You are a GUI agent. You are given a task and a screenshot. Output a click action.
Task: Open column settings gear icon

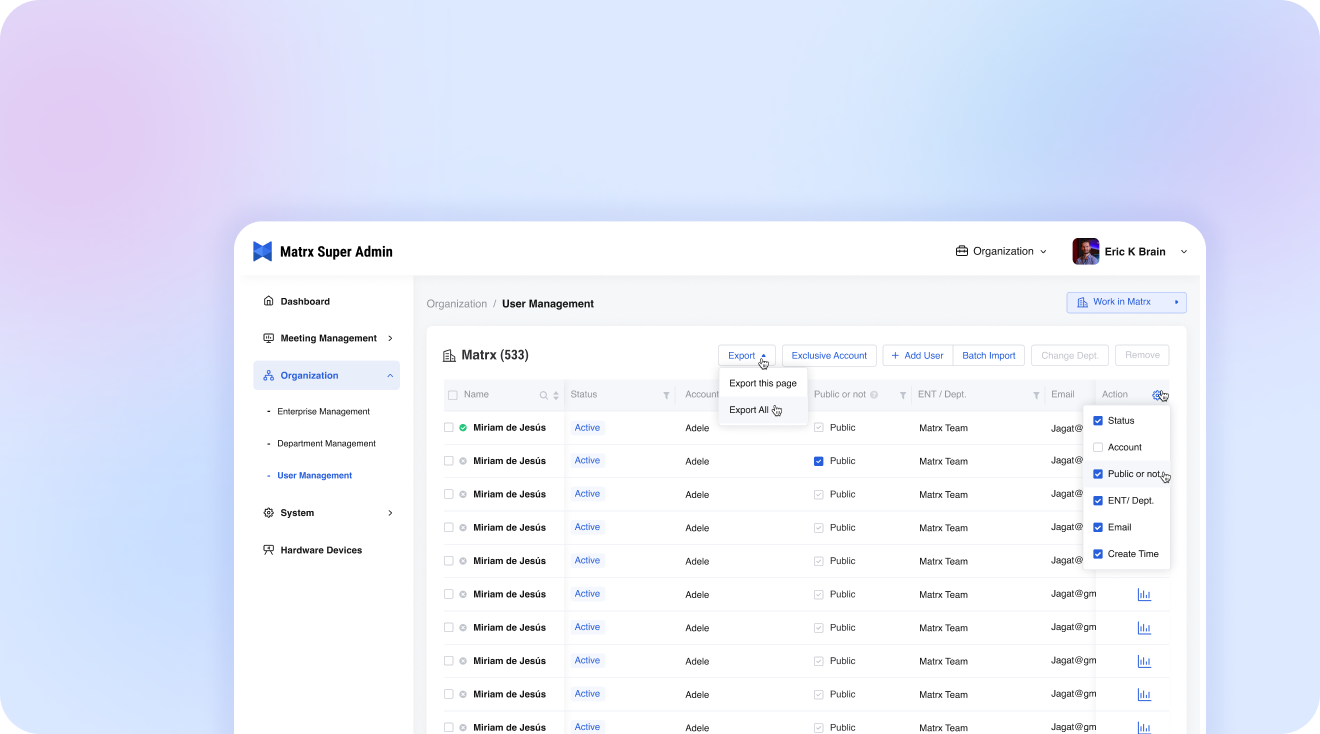point(1157,395)
